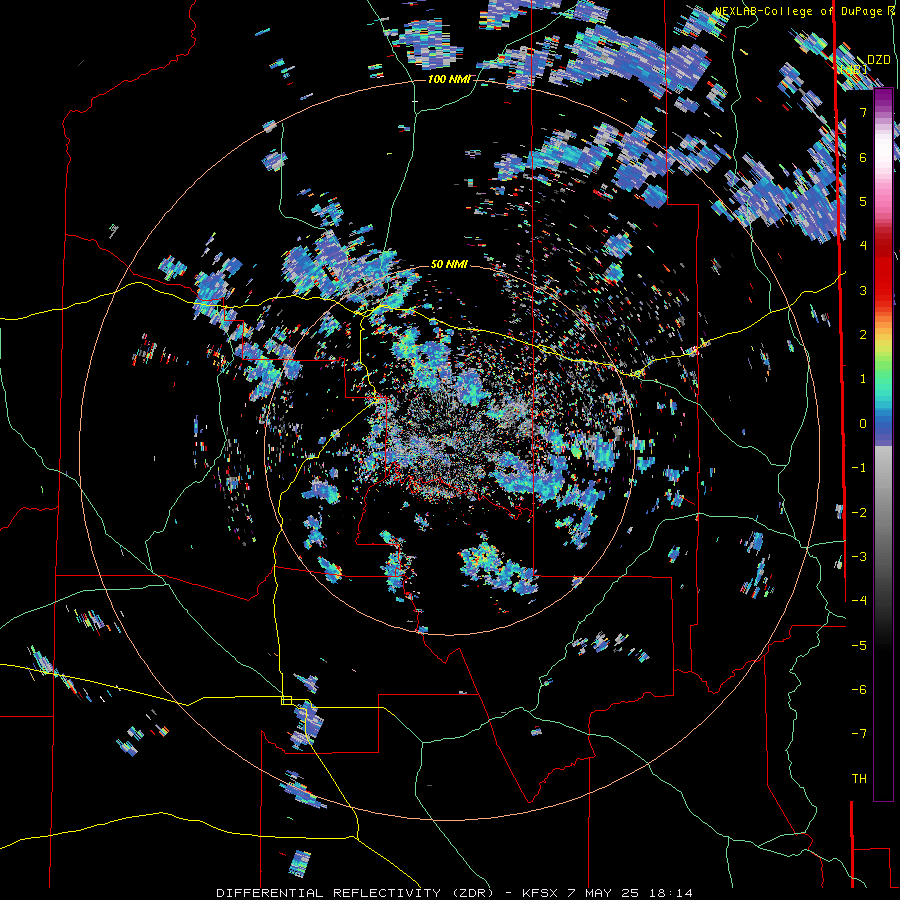Select the "KFSX" radar station identifier
Screen dimensions: 900x900
tap(542, 893)
